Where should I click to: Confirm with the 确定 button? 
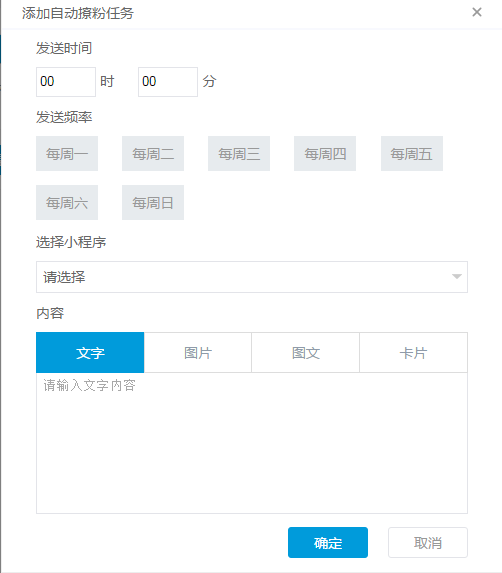tap(328, 543)
